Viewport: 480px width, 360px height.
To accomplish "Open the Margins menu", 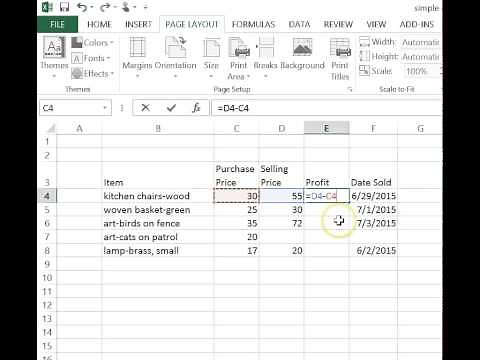I will 137,57.
